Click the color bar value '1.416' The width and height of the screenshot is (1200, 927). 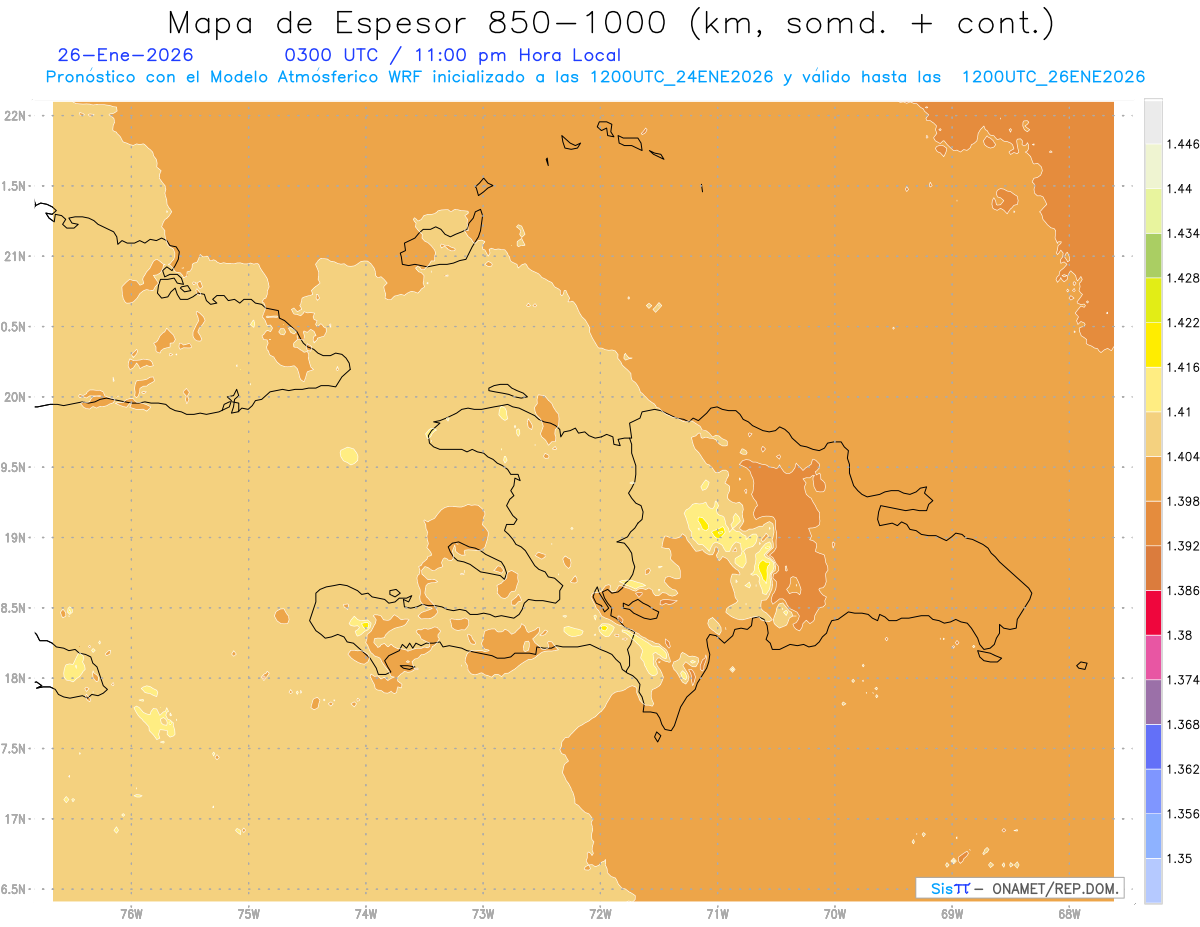tap(1183, 367)
